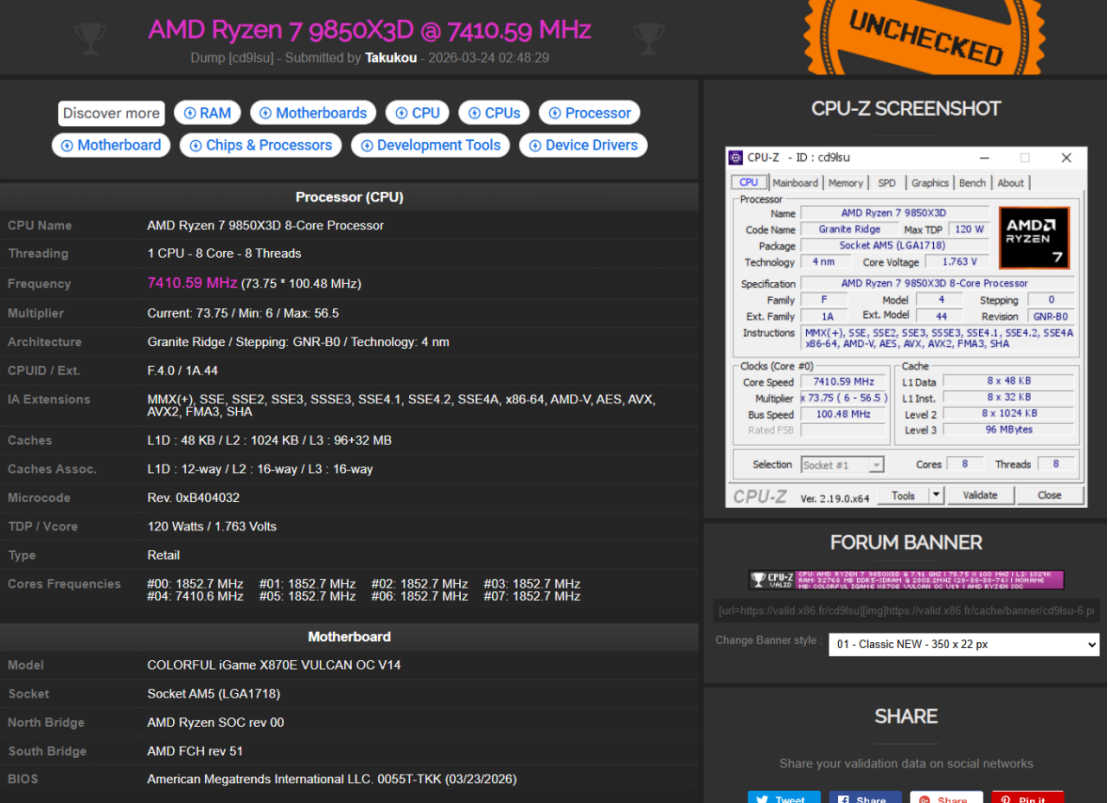Click the Bus Speed 100.48 MHz field in CPU-Z
The width and height of the screenshot is (1108, 803).
[843, 414]
